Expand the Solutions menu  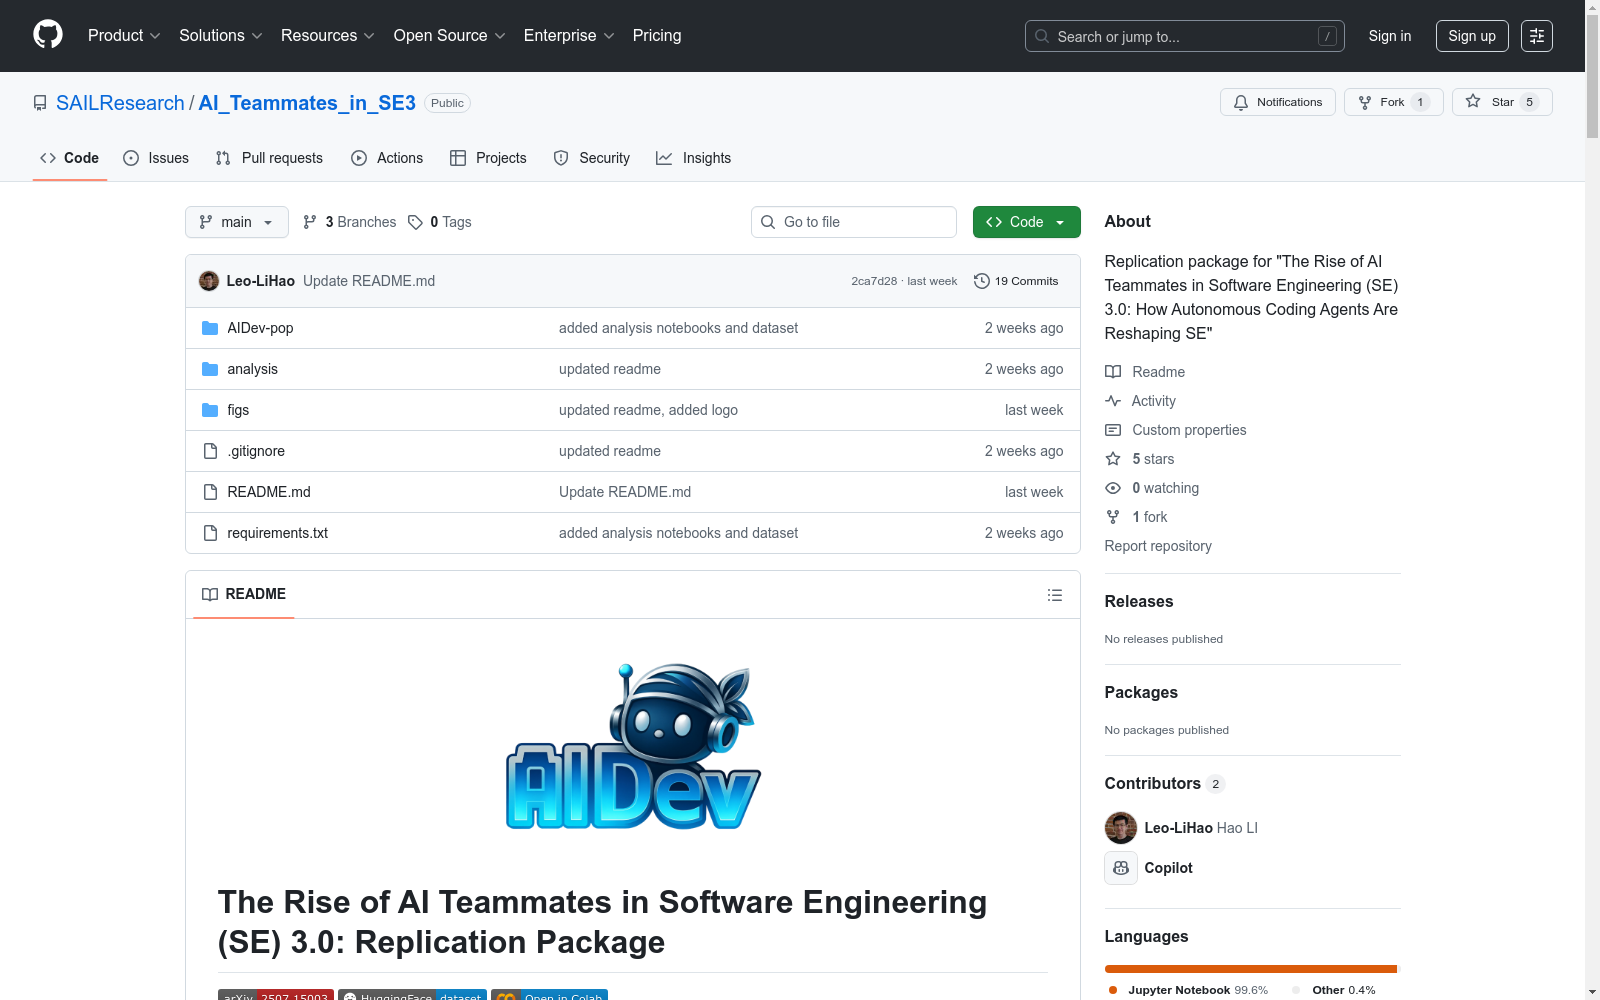point(221,36)
